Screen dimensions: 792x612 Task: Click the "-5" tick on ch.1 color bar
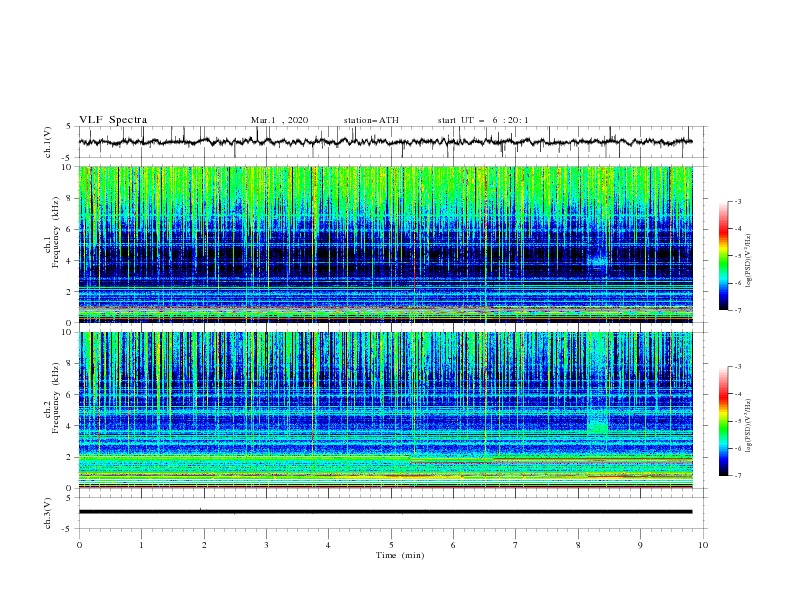click(x=737, y=256)
